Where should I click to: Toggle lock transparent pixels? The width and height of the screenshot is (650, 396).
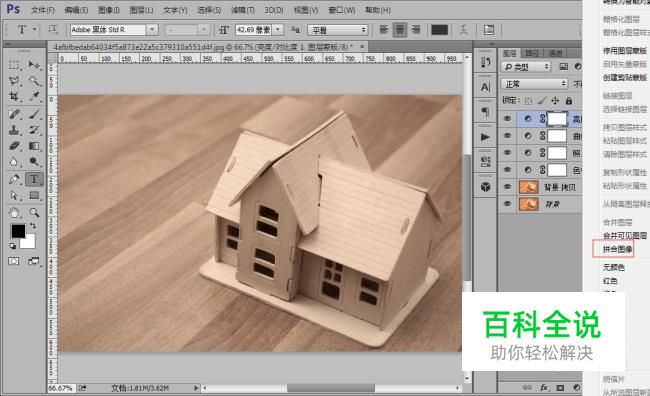pos(528,101)
